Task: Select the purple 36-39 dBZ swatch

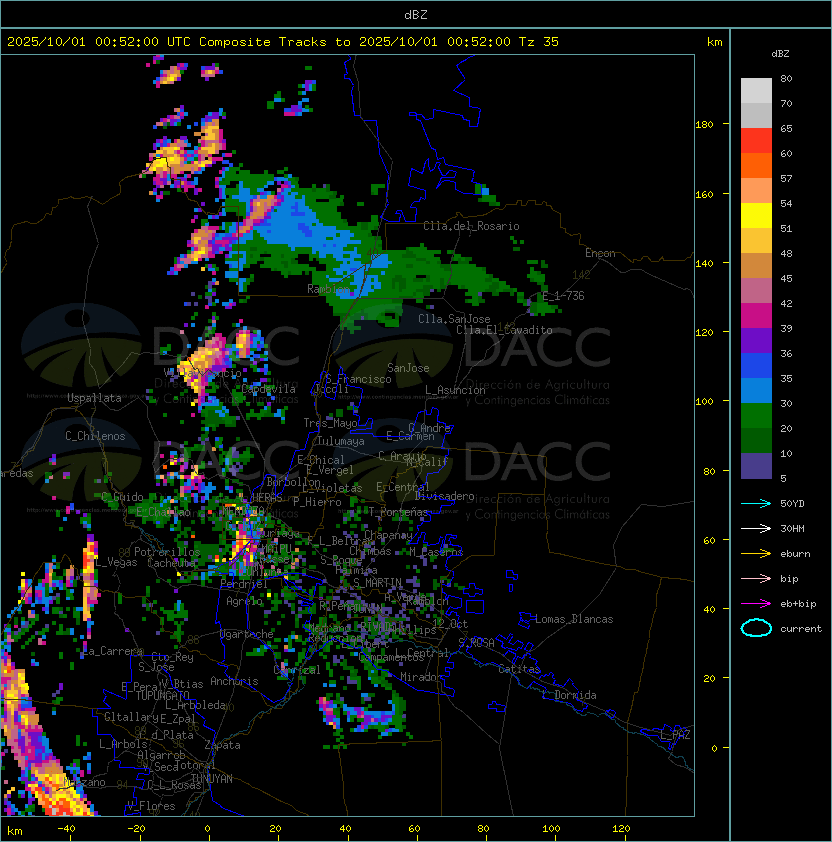Action: click(x=756, y=340)
